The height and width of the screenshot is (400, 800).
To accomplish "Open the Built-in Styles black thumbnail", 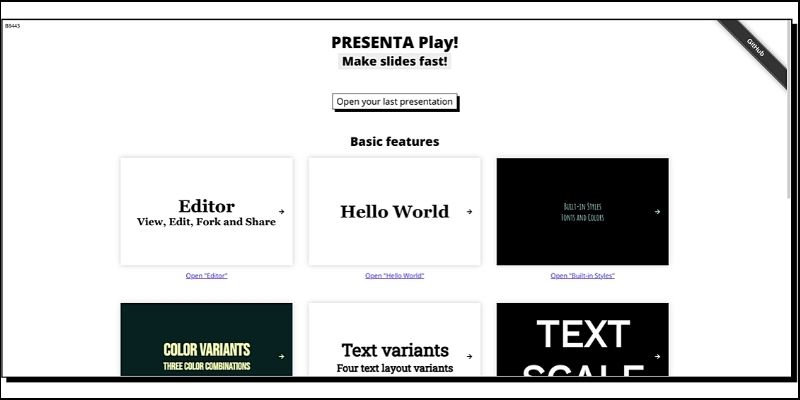I will point(583,212).
